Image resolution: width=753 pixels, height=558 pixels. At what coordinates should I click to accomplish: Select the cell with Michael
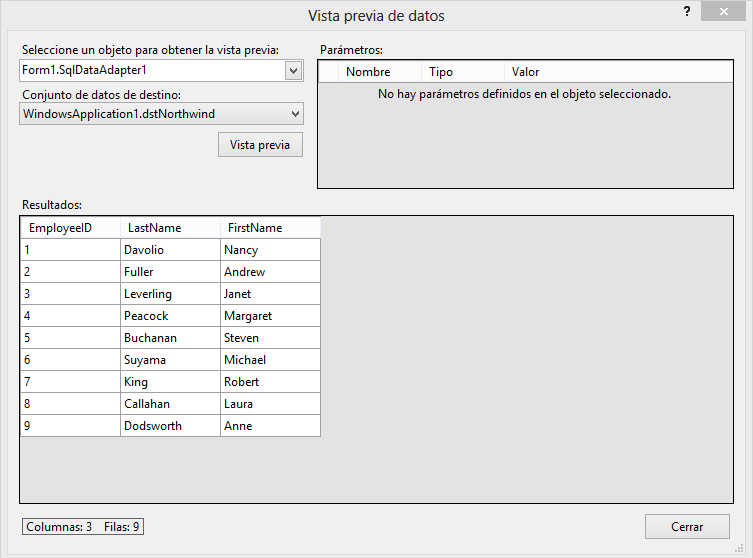click(x=270, y=360)
